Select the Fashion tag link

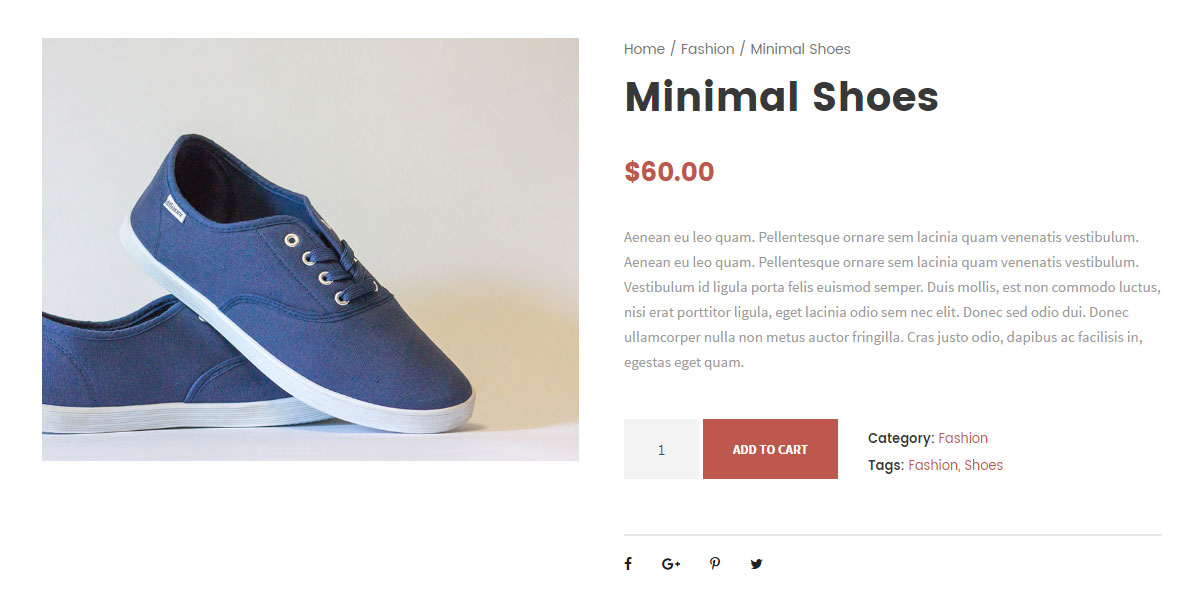tap(932, 465)
